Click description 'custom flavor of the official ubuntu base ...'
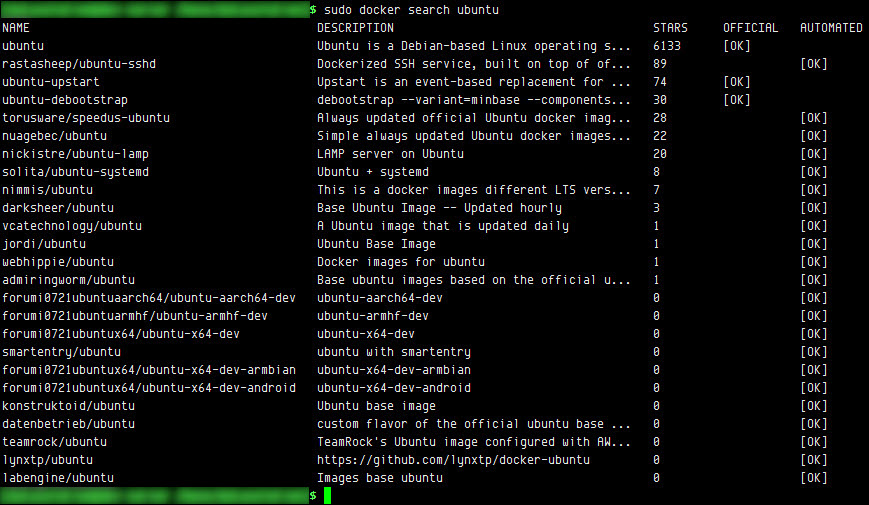 [474, 424]
